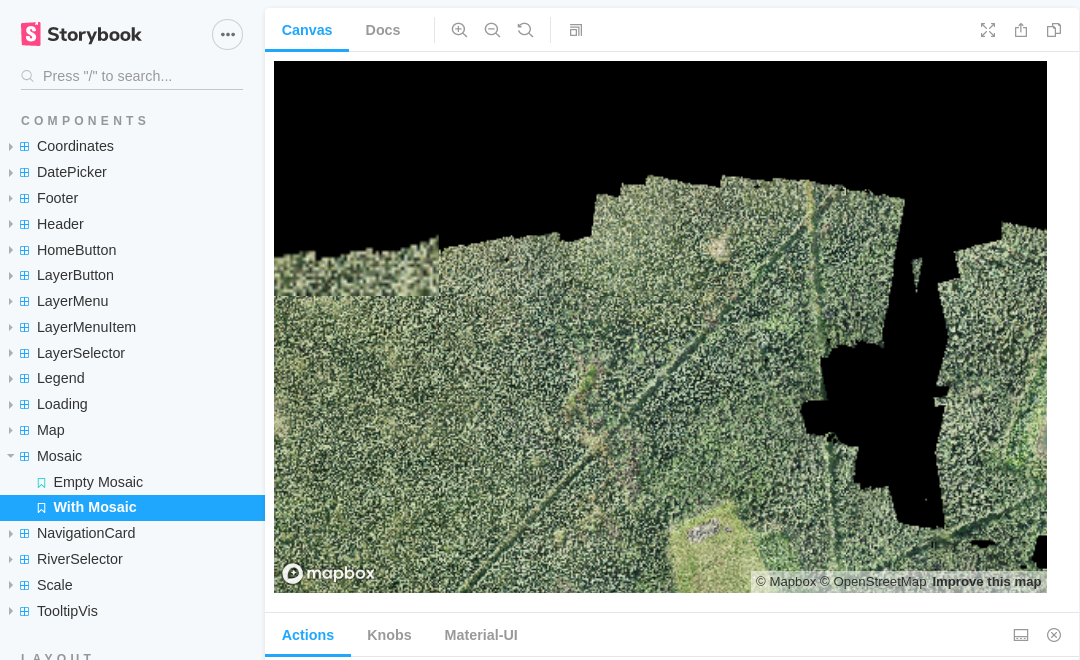Open the Knobs panel tab
This screenshot has width=1080, height=660.
tap(389, 635)
